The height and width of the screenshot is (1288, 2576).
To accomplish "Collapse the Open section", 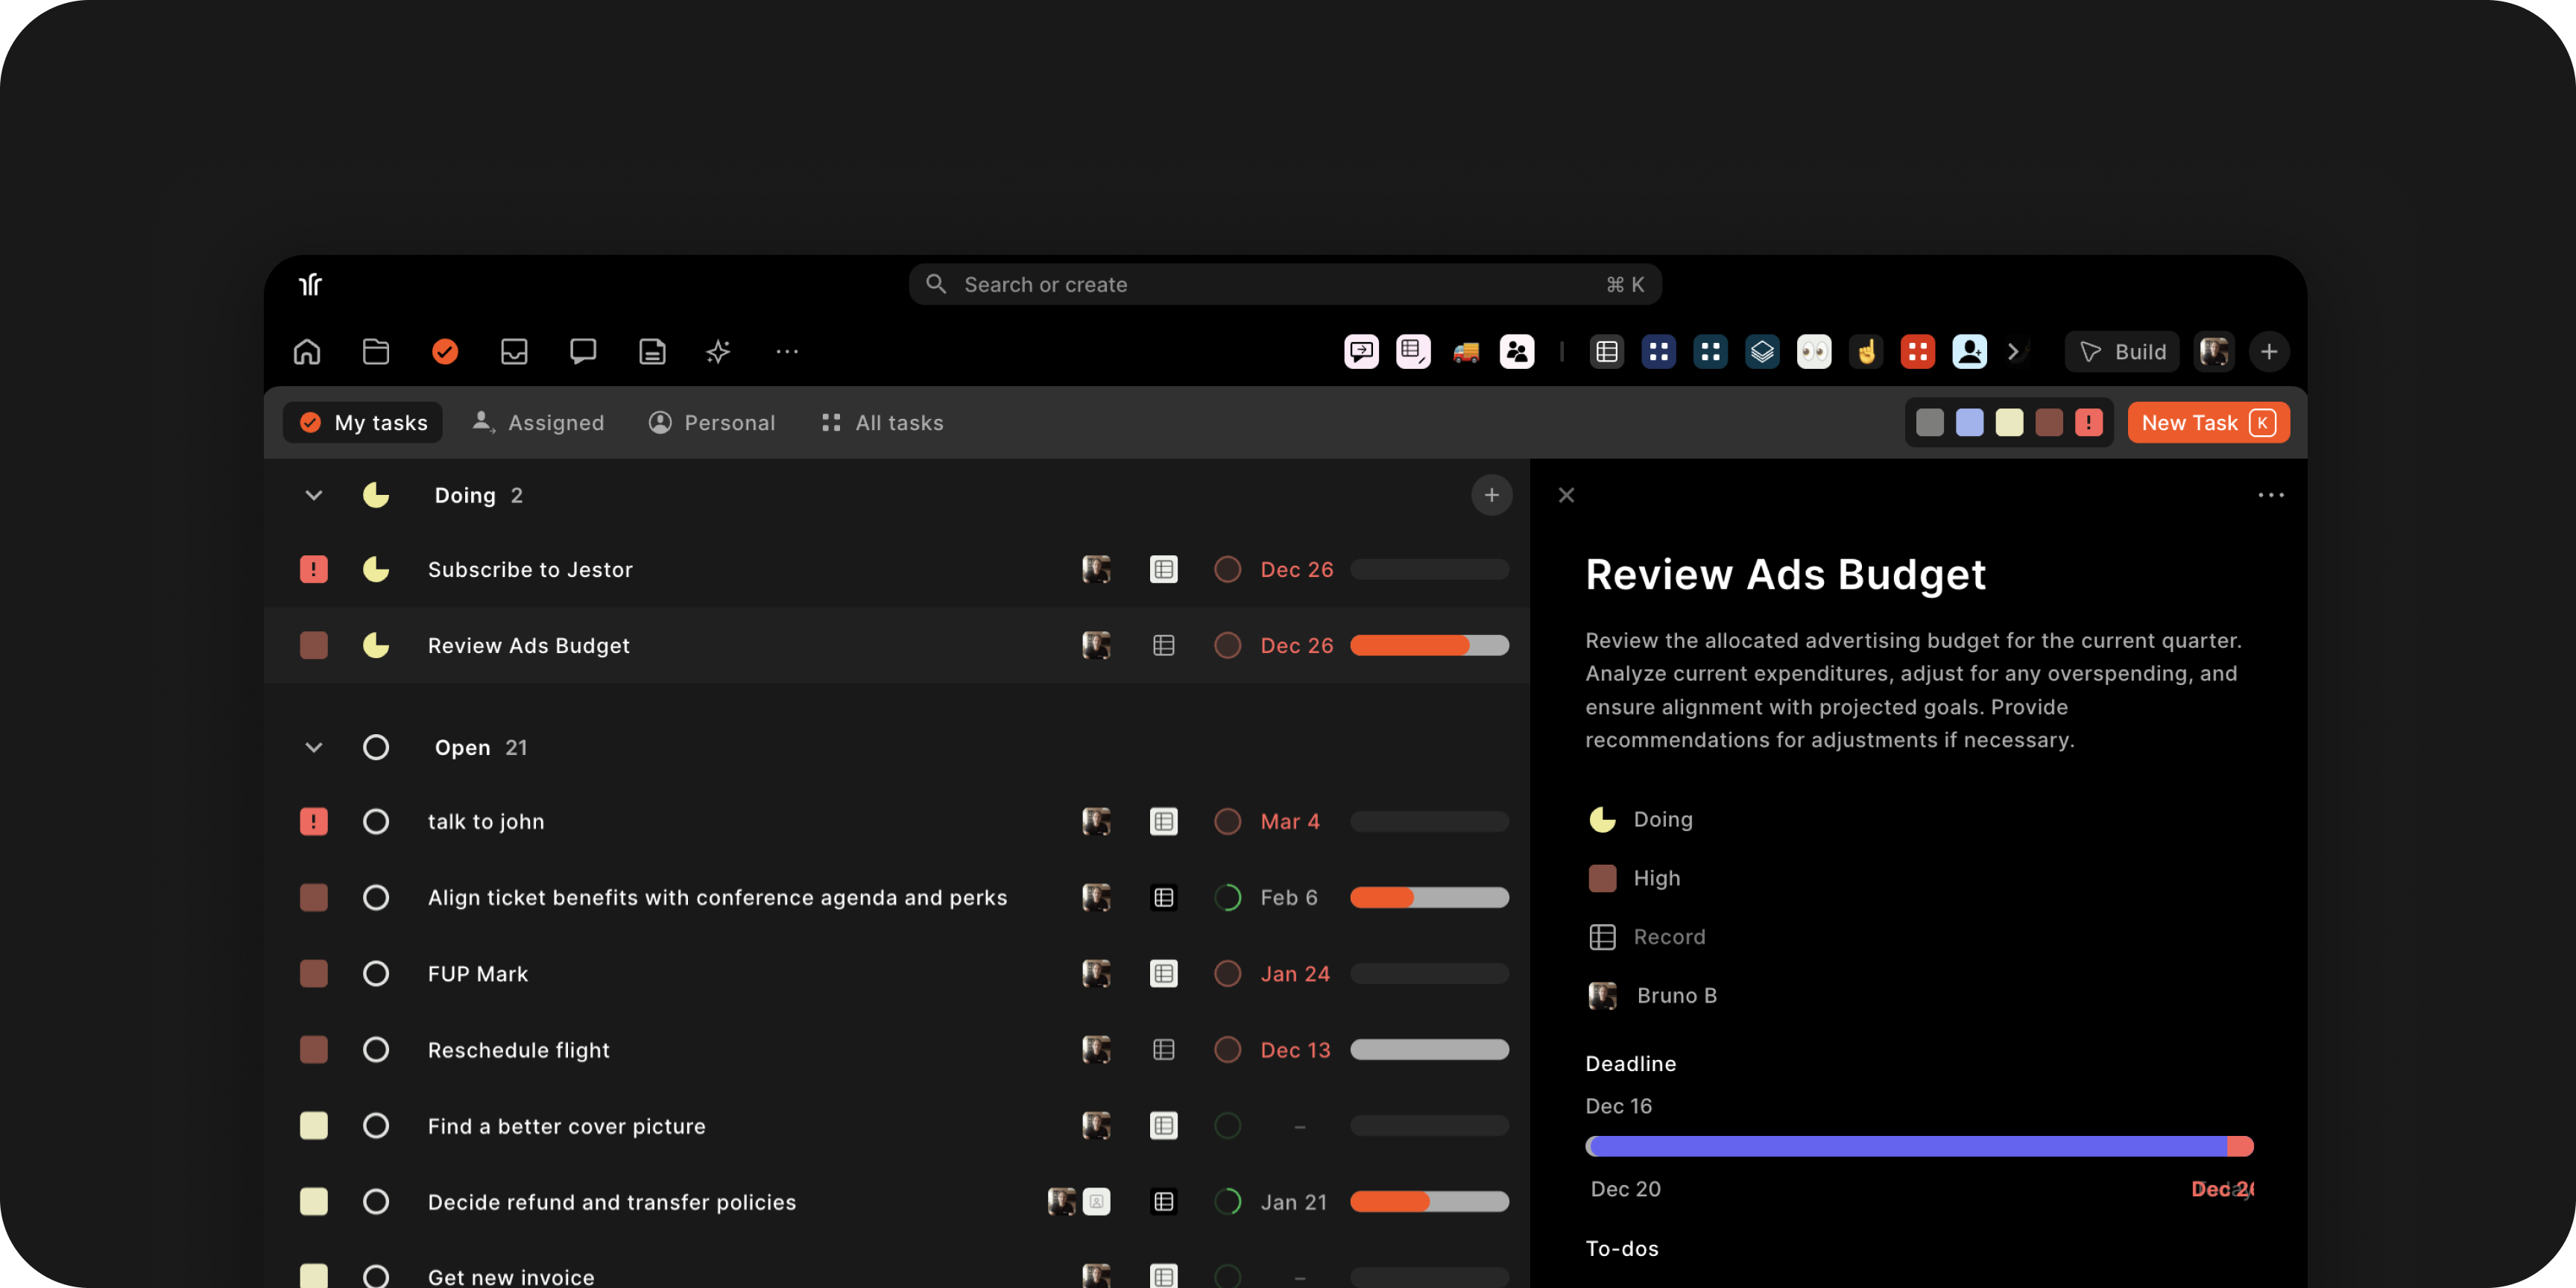I will (313, 747).
